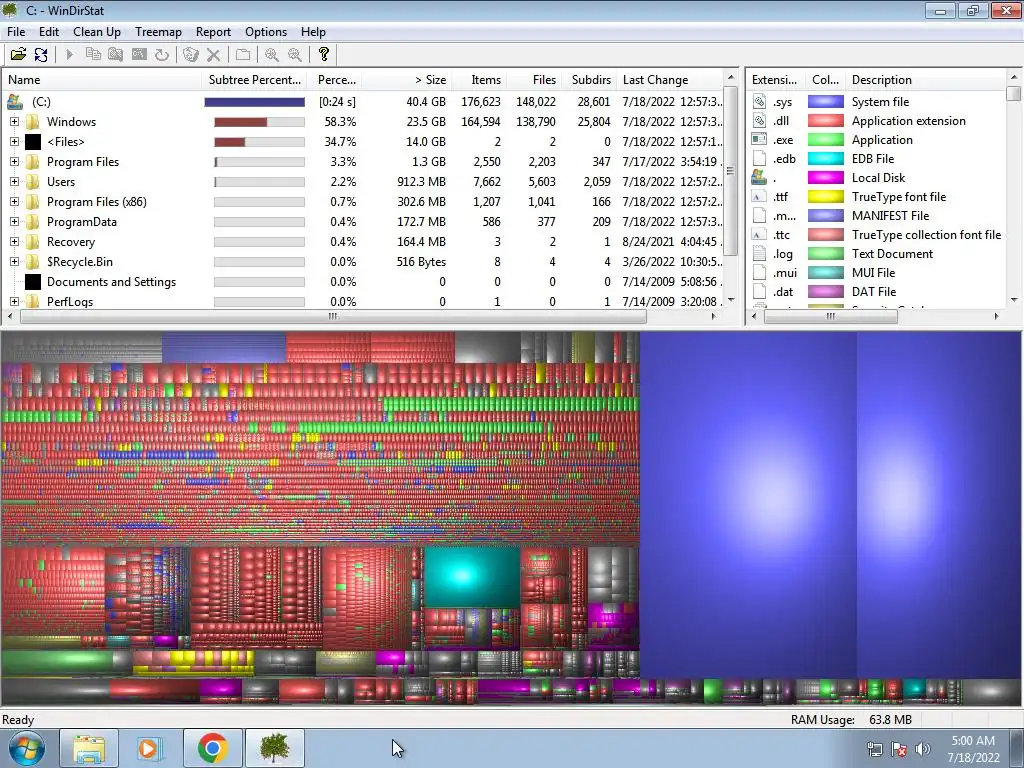The height and width of the screenshot is (768, 1024).
Task: Open the Clean Up menu
Action: 97,32
